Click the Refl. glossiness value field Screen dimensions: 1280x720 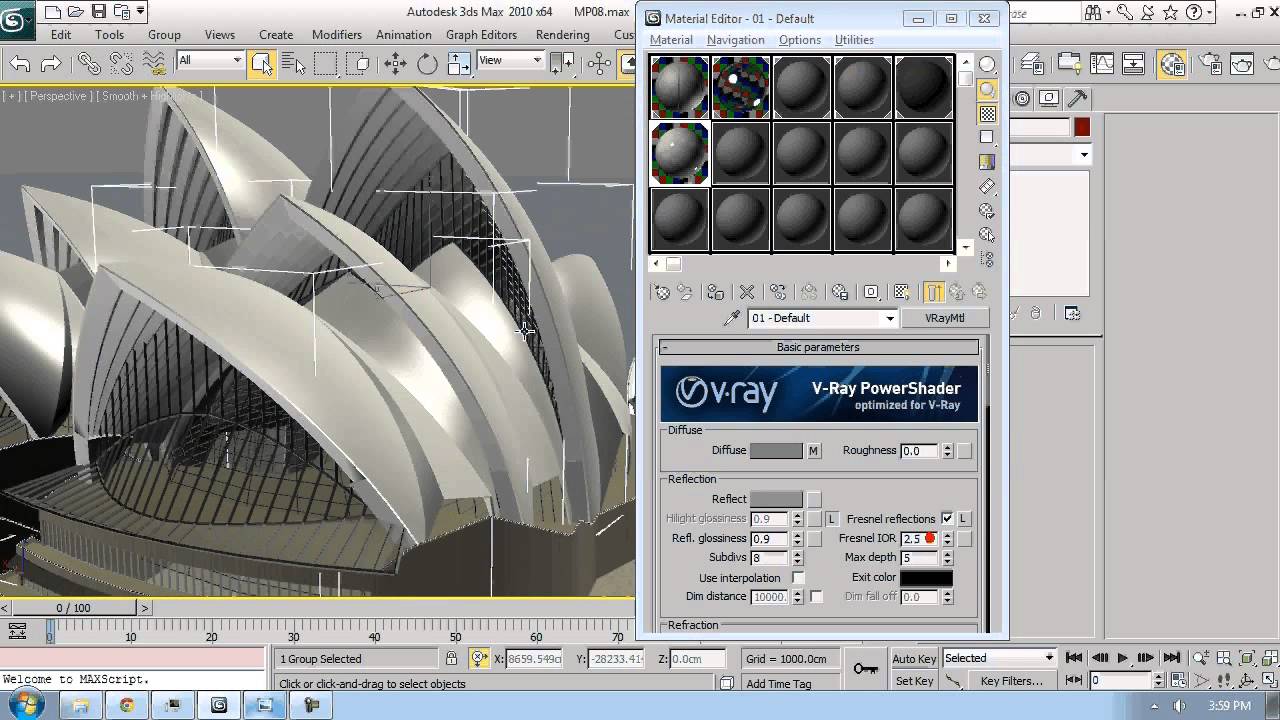click(768, 539)
